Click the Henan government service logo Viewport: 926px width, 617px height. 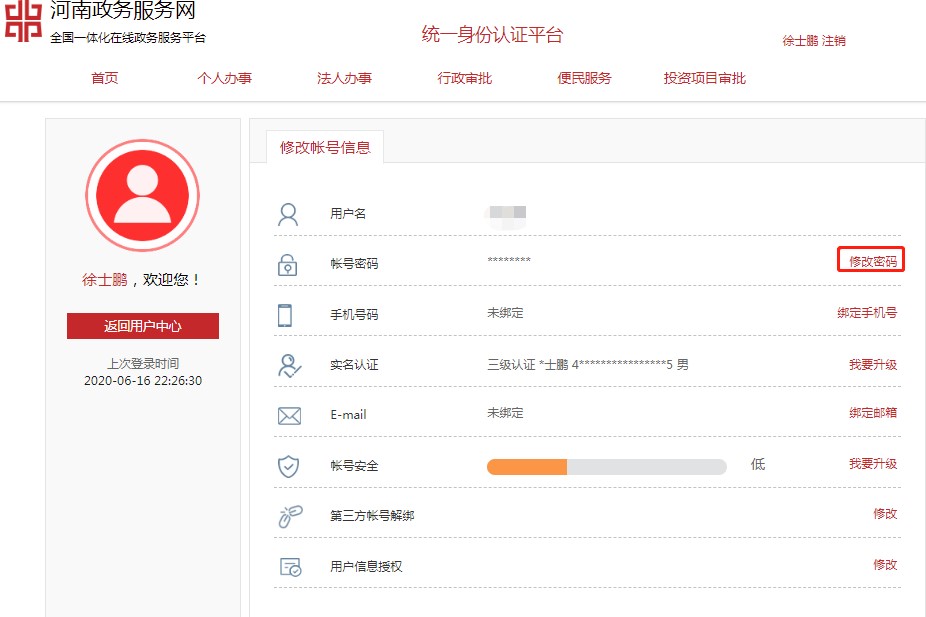point(23,24)
